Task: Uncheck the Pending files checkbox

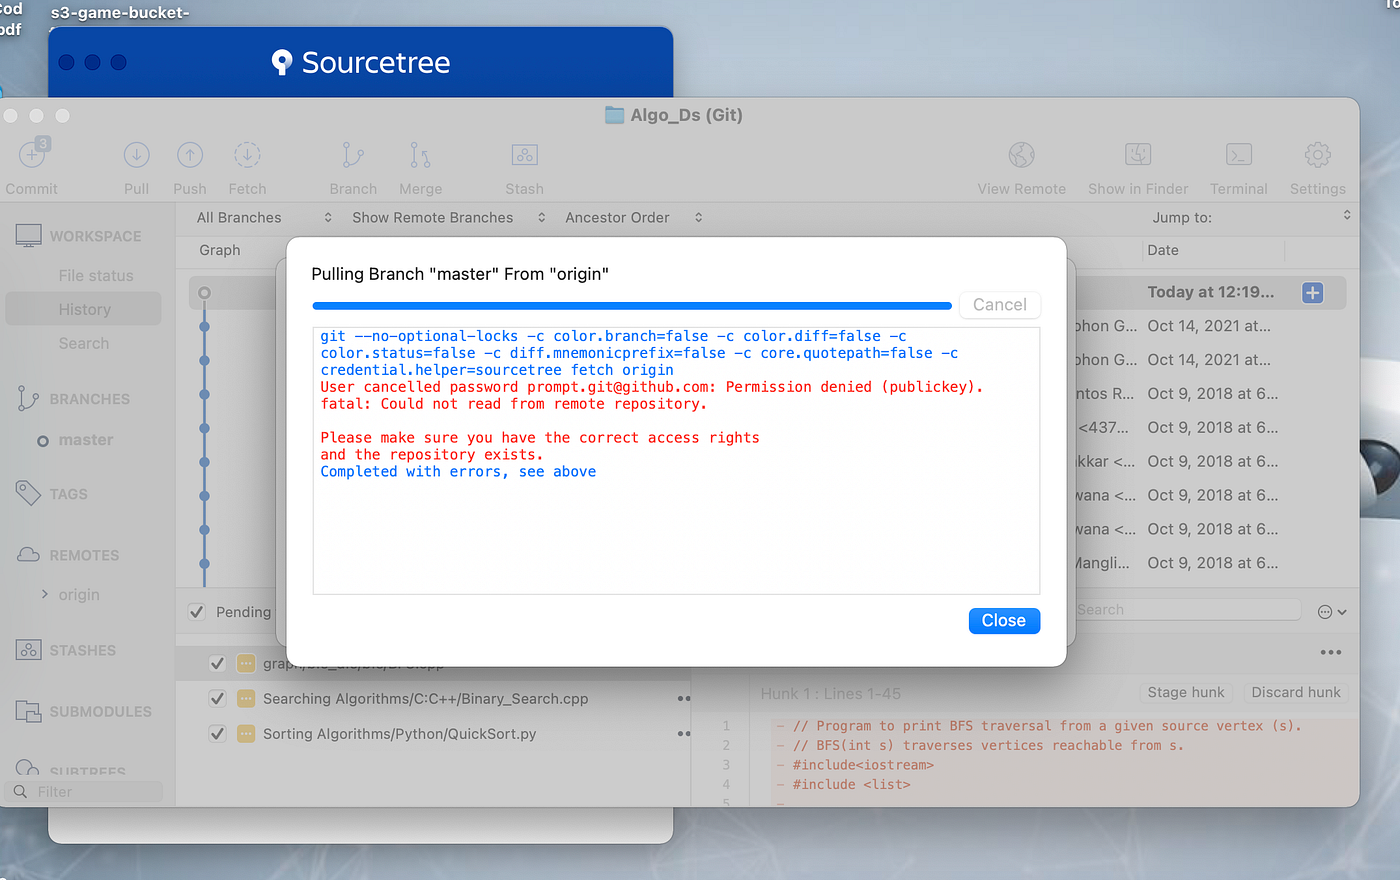Action: (x=196, y=612)
